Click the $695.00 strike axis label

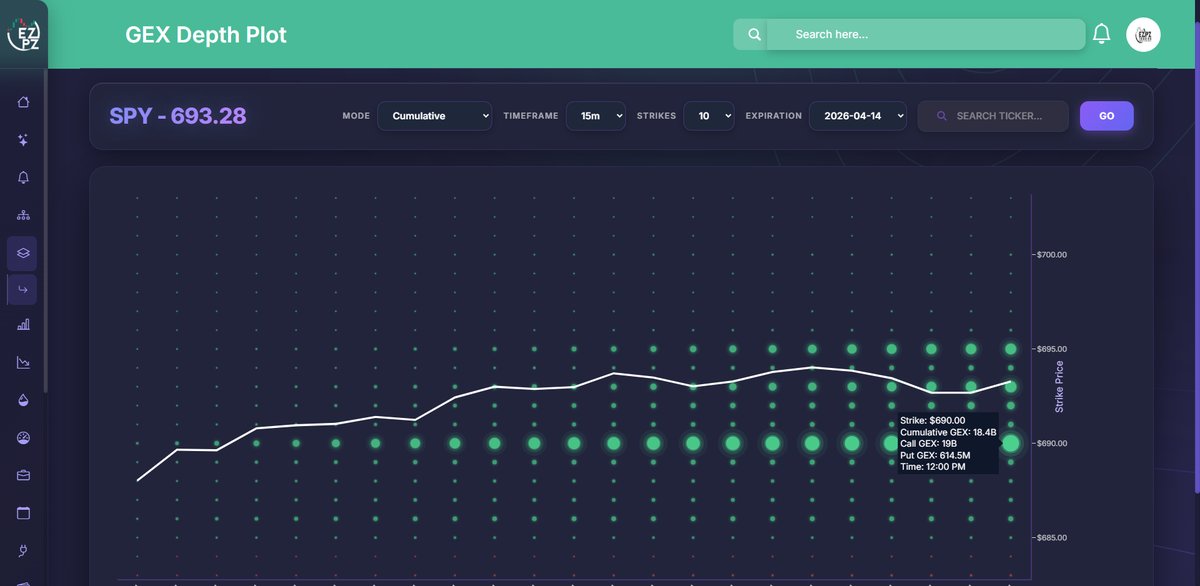[1052, 349]
